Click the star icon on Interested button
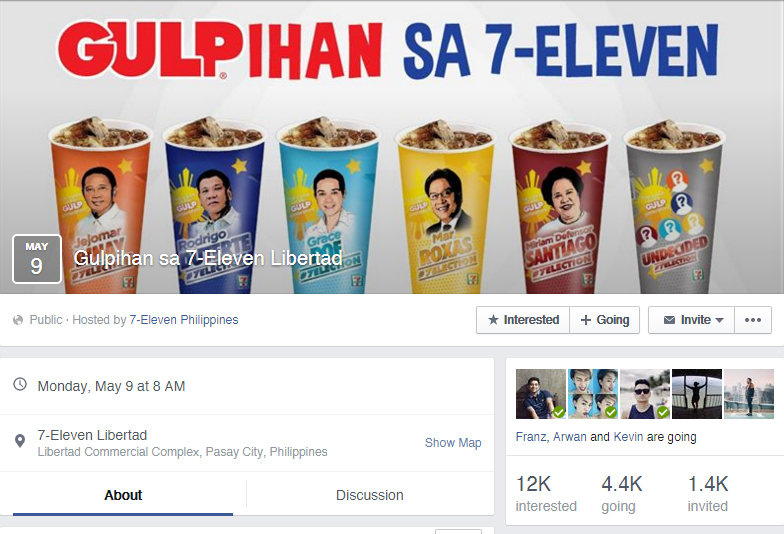 (493, 320)
